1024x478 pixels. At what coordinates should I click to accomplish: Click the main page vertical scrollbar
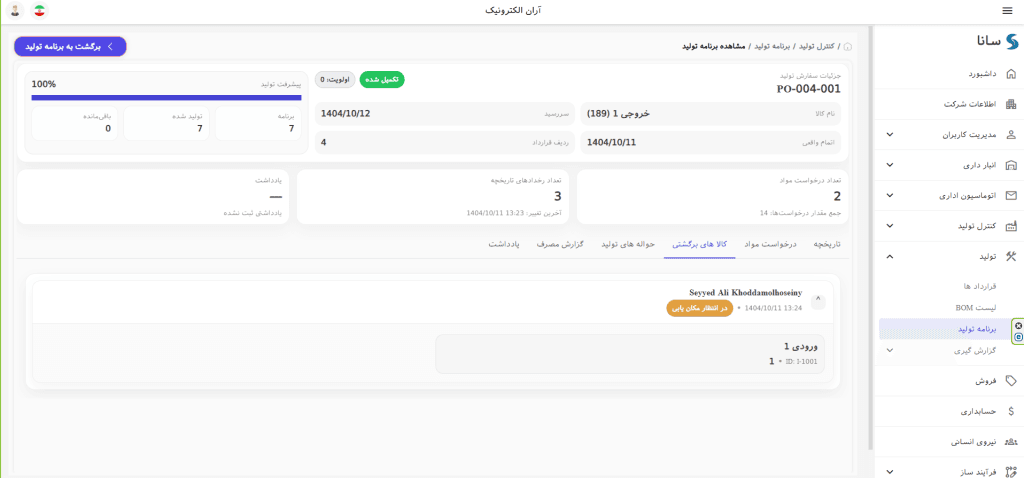[870, 238]
